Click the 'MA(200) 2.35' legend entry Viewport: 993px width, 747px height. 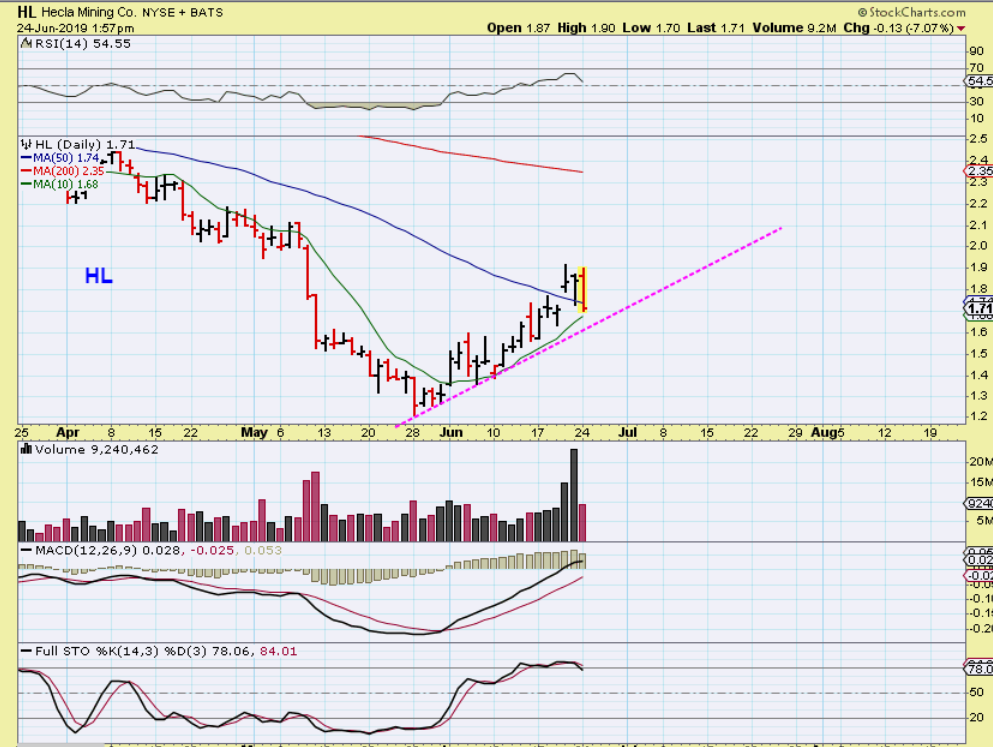63,171
